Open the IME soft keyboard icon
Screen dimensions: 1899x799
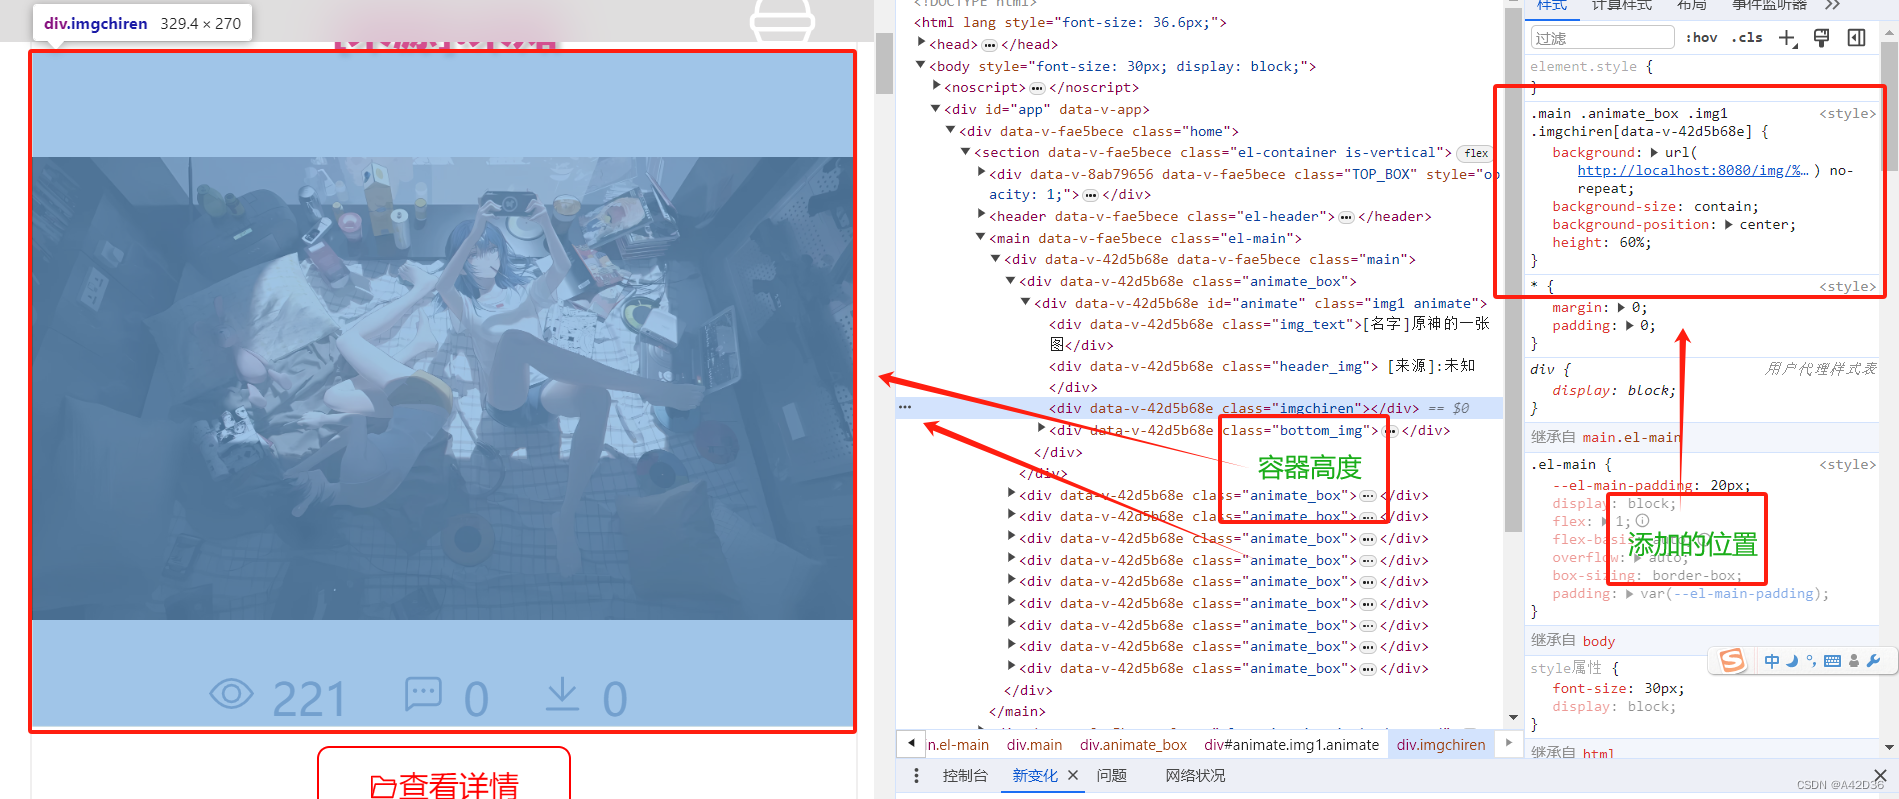(1832, 661)
